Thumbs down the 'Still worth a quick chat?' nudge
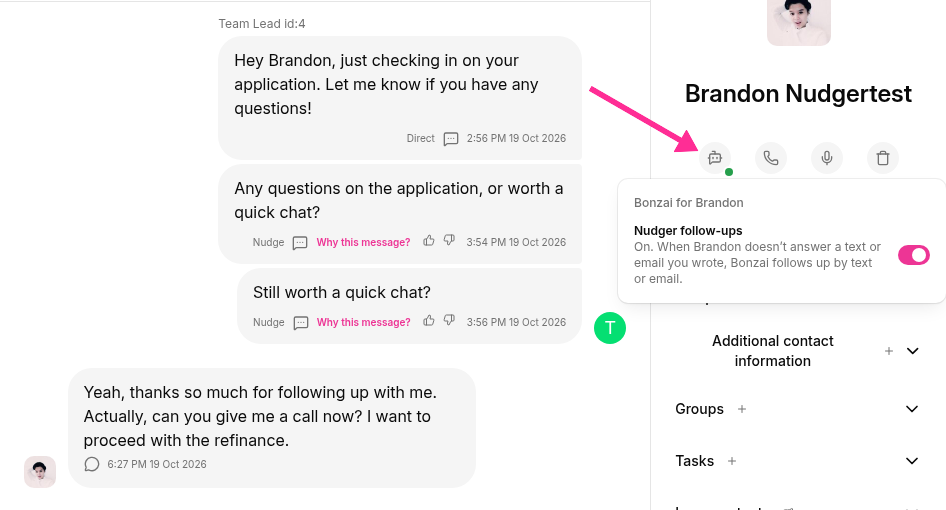Screen dimensions: 946x510 [449, 320]
